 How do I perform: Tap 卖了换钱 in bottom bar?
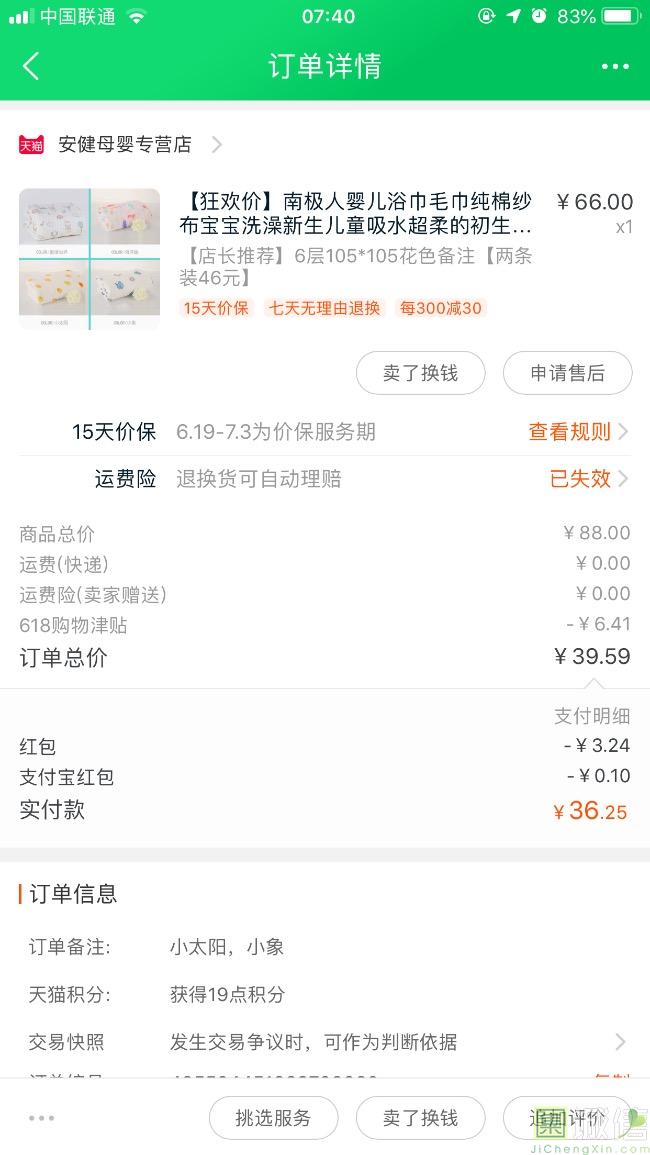pyautogui.click(x=420, y=1118)
